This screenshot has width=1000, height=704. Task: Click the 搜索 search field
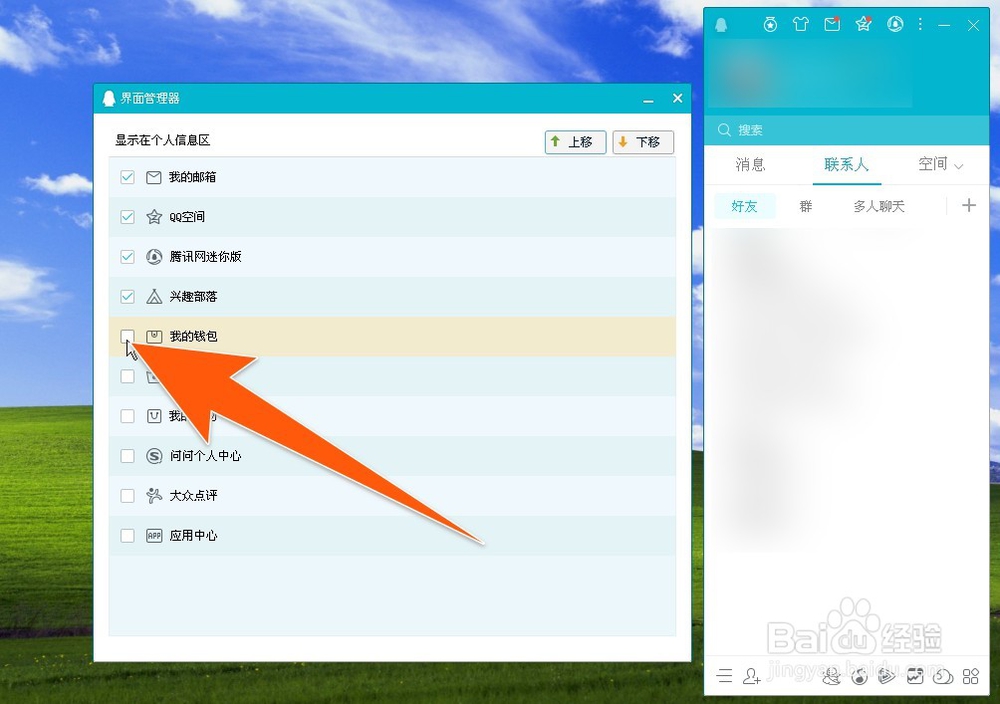click(846, 130)
